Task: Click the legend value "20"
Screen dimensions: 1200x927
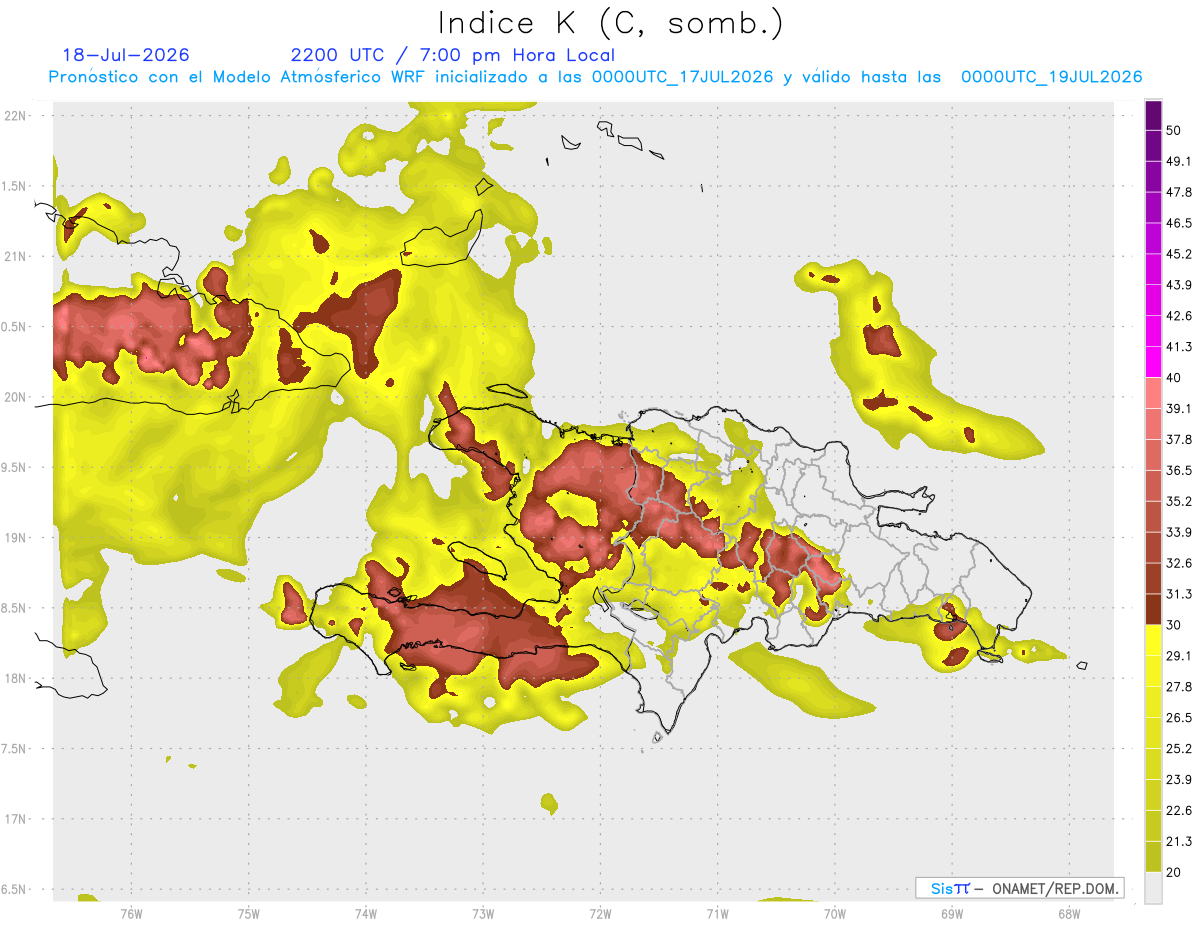Action: [x=1174, y=873]
